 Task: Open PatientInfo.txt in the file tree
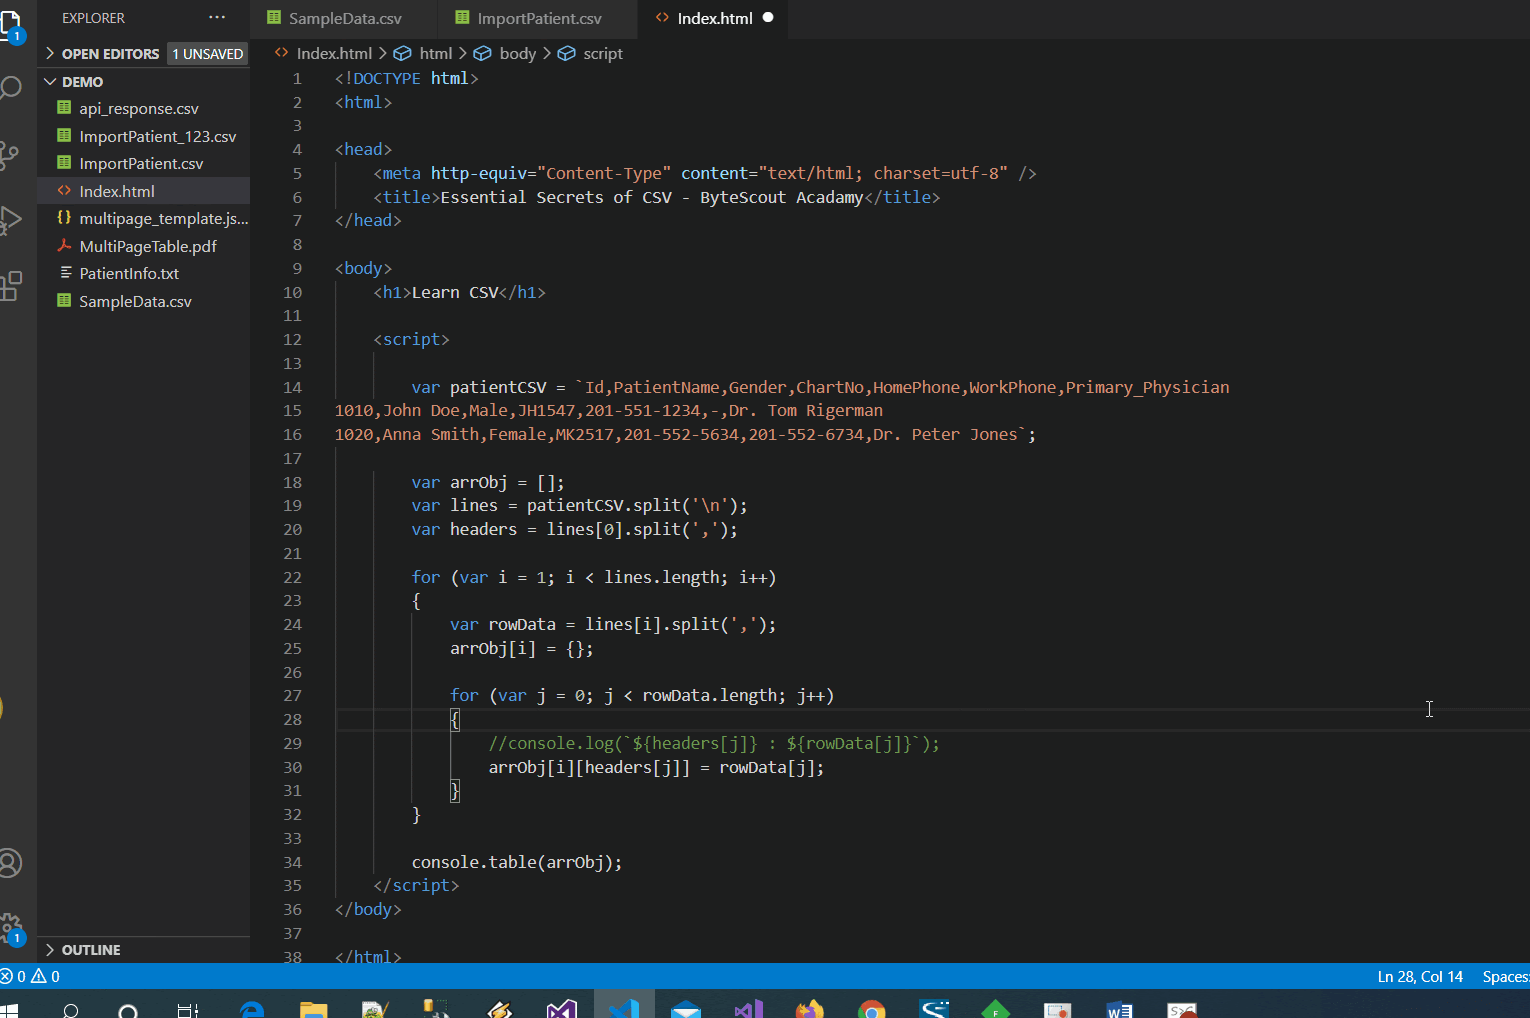point(129,273)
